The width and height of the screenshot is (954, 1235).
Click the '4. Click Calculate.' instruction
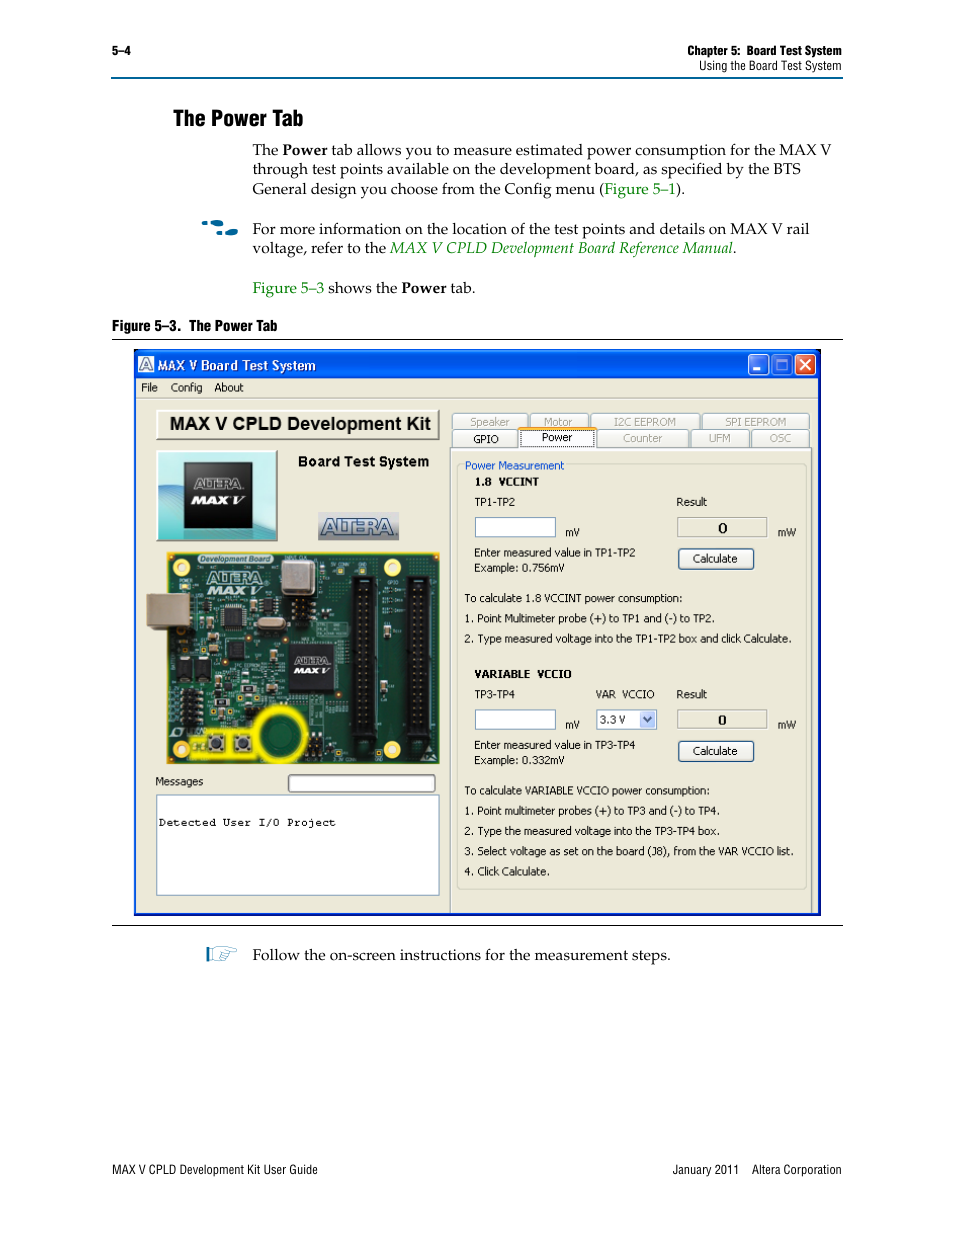(x=507, y=872)
